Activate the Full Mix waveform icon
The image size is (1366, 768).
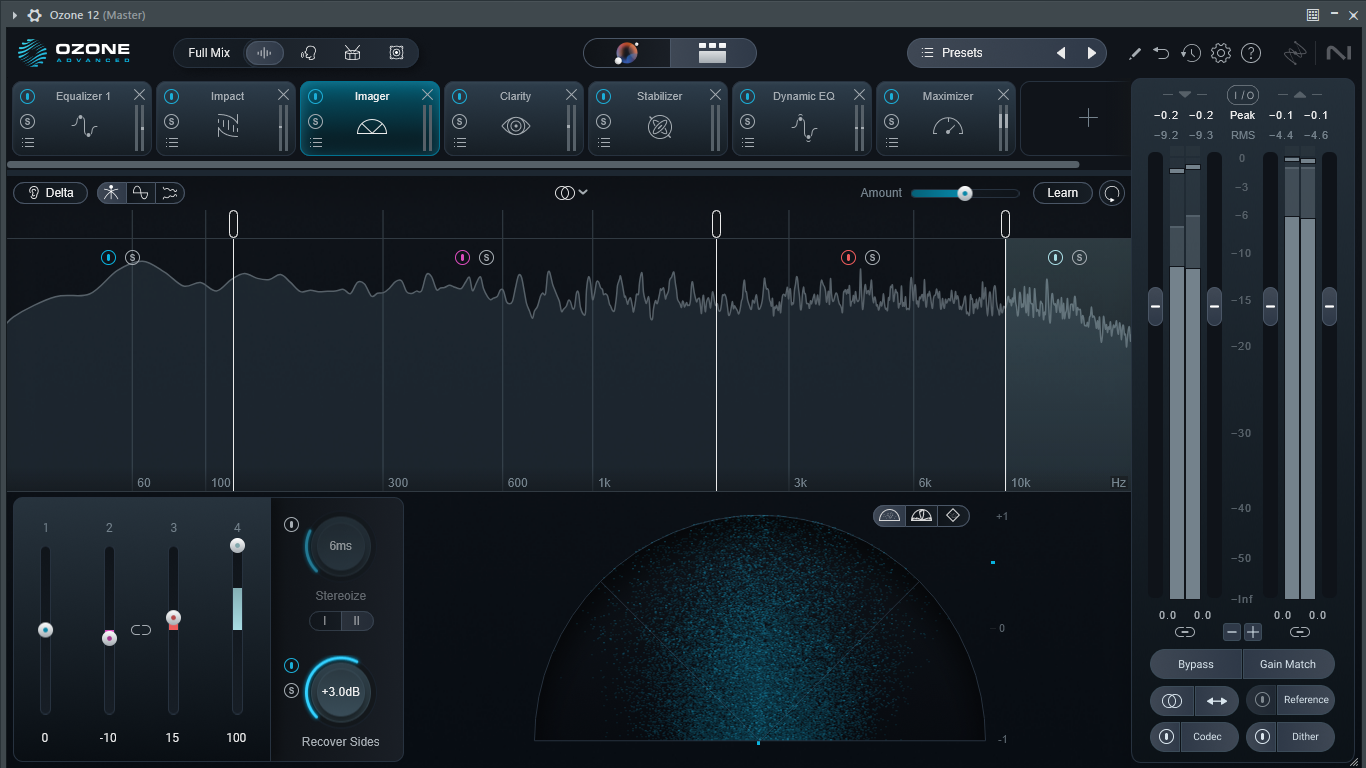pos(264,53)
